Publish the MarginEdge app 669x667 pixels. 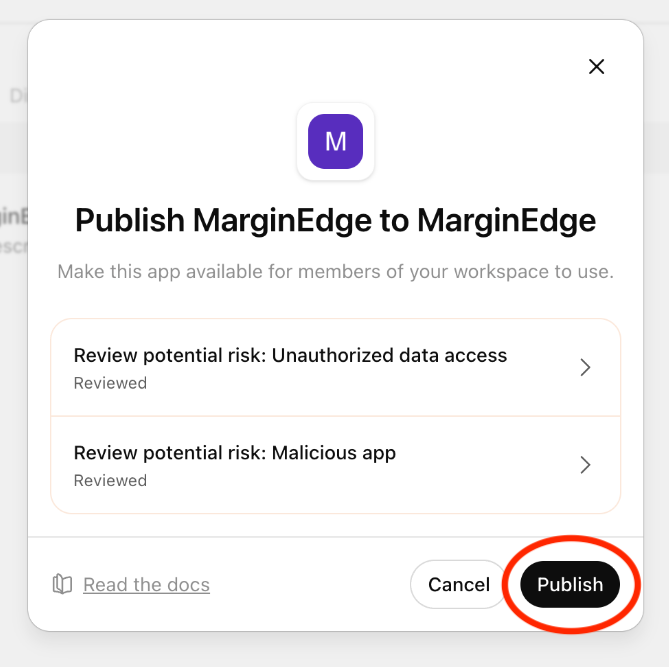tap(570, 584)
